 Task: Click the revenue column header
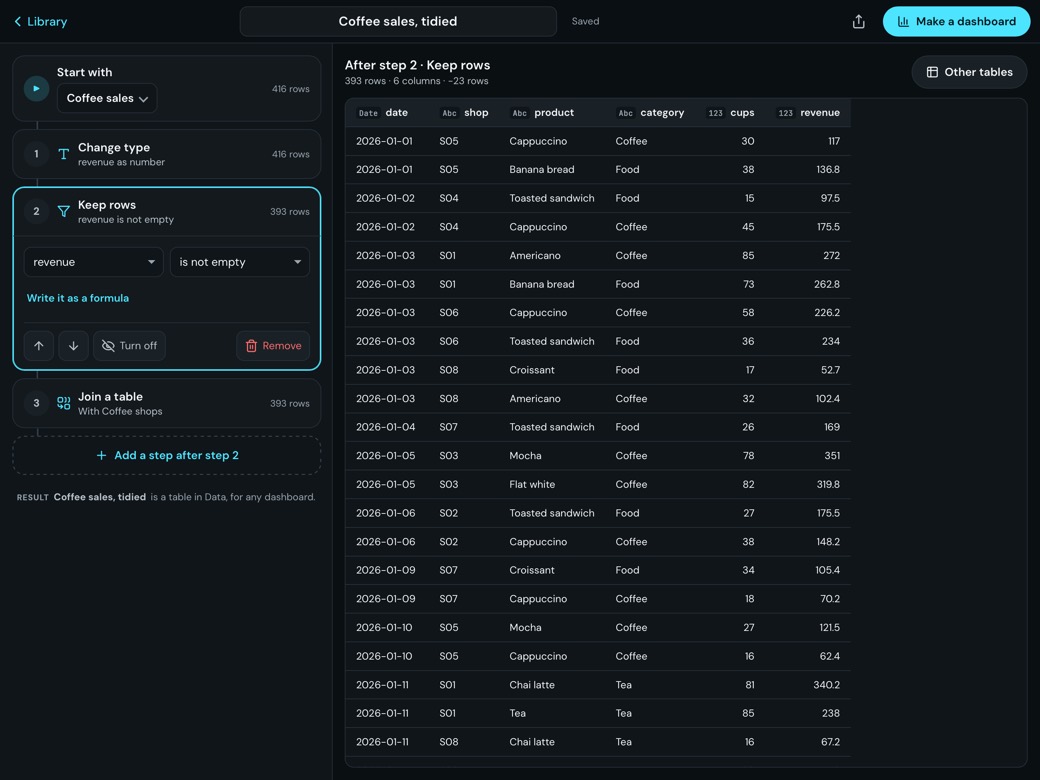click(x=809, y=113)
